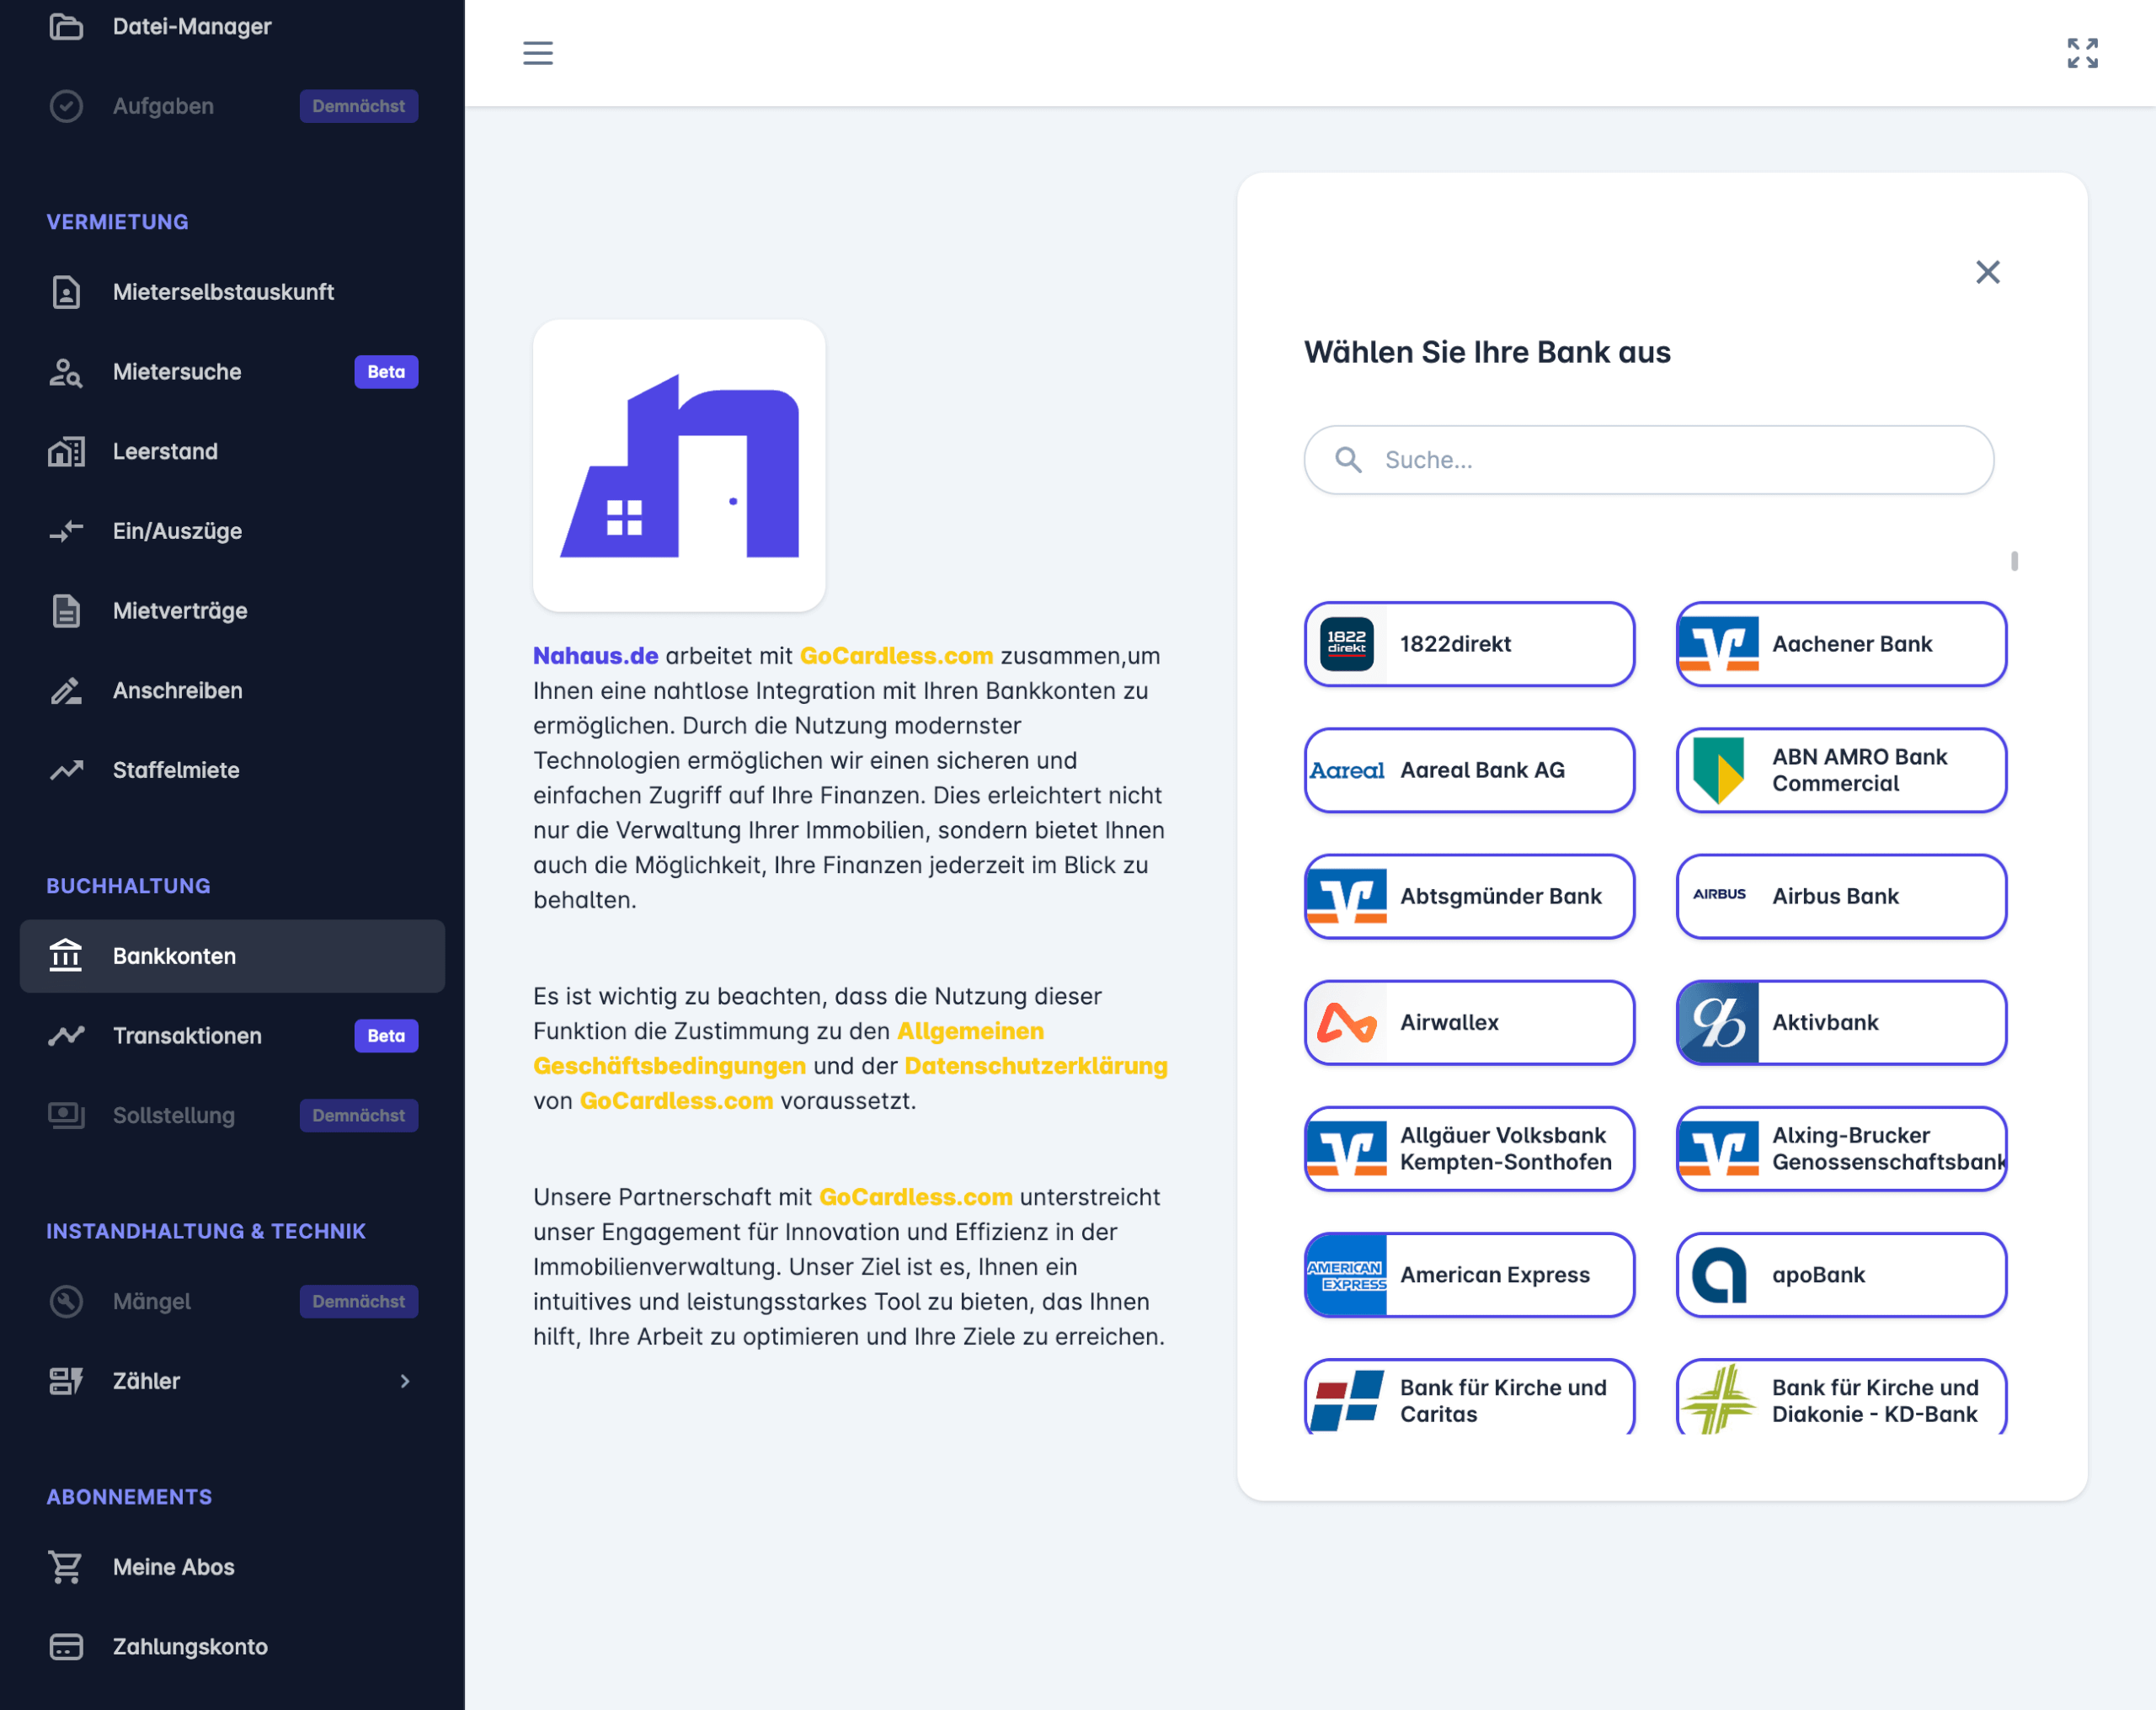Image resolution: width=2156 pixels, height=1710 pixels.
Task: Select Alxing-Brucker Genossenschaftsbank
Action: pyautogui.click(x=1841, y=1148)
